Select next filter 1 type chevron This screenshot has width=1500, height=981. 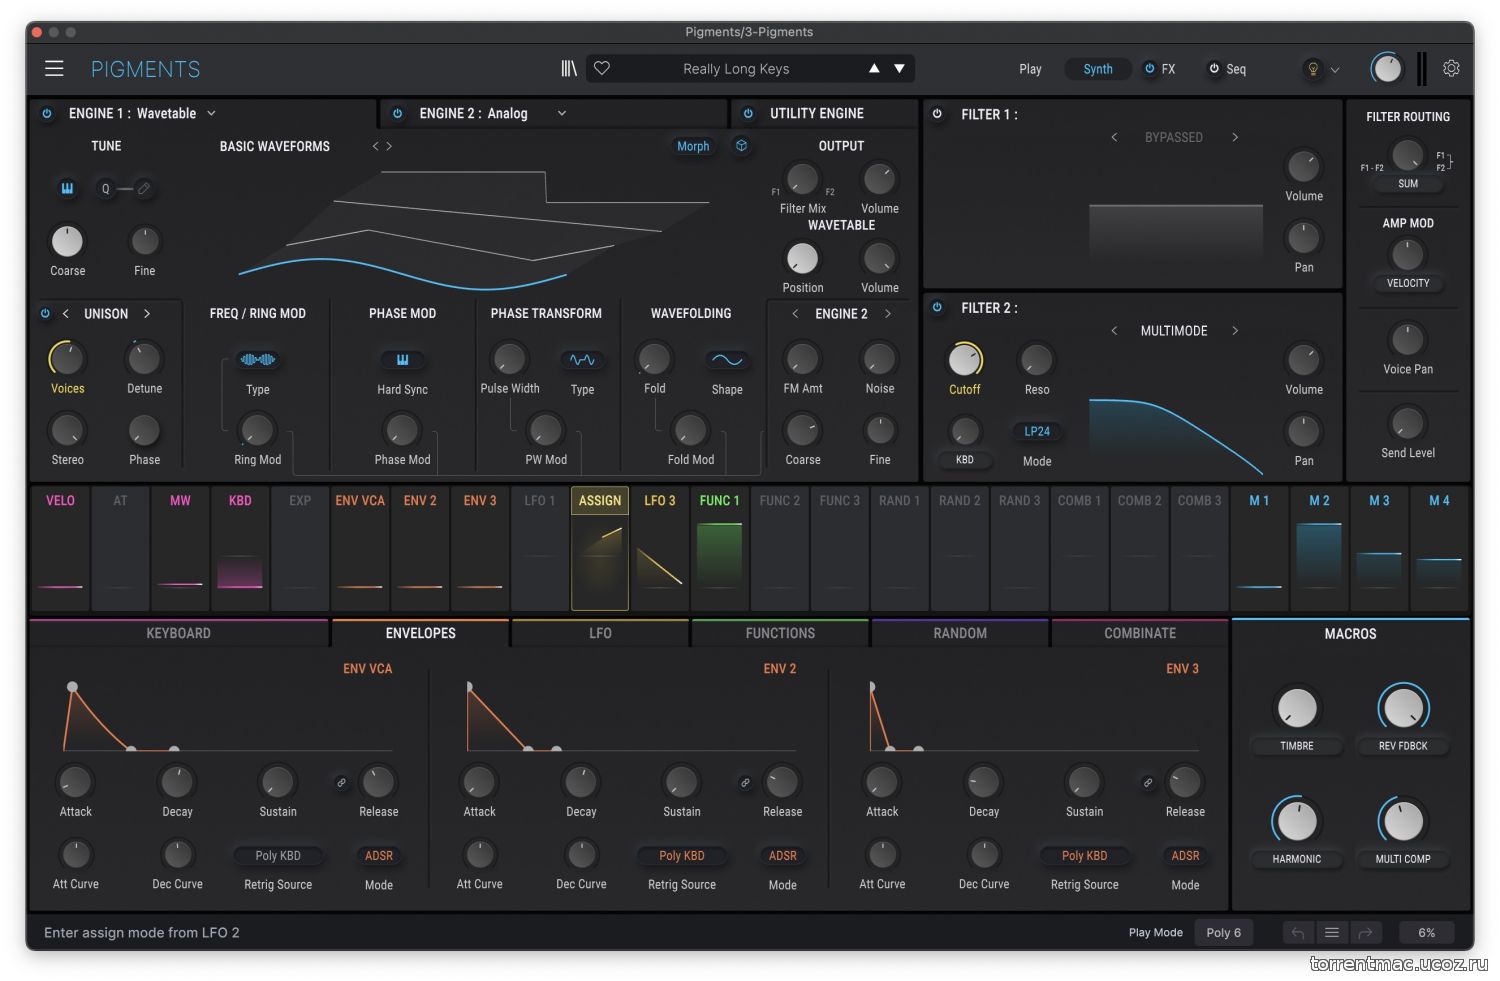[x=1235, y=137]
